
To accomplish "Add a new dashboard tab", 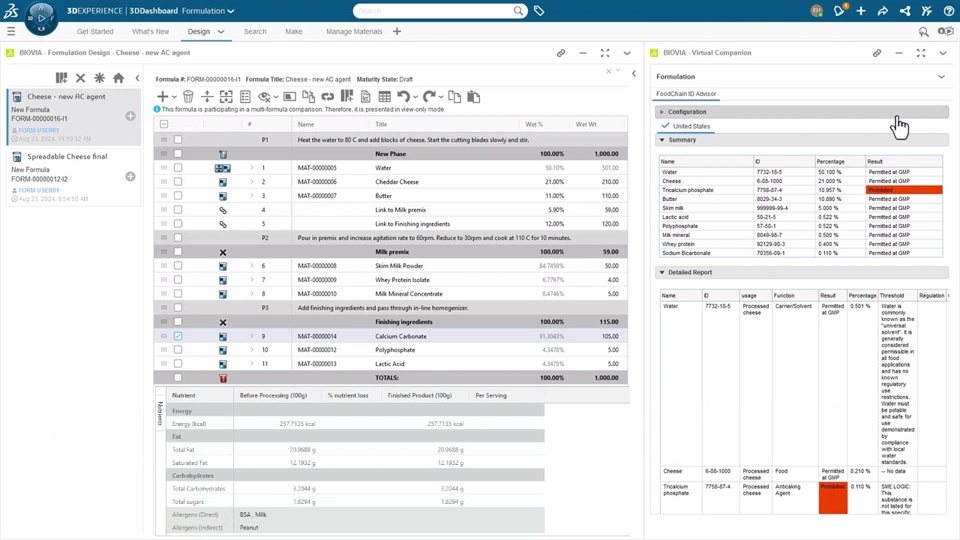I will pos(397,31).
